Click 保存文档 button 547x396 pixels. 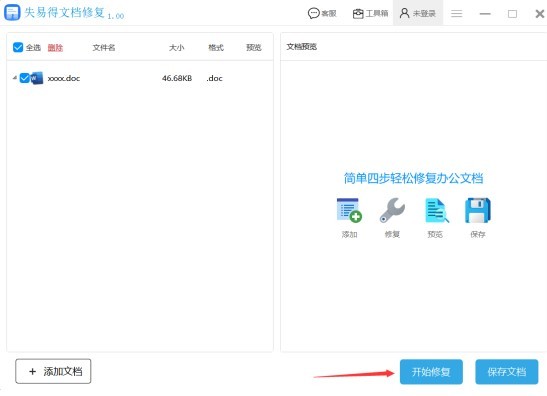(507, 372)
